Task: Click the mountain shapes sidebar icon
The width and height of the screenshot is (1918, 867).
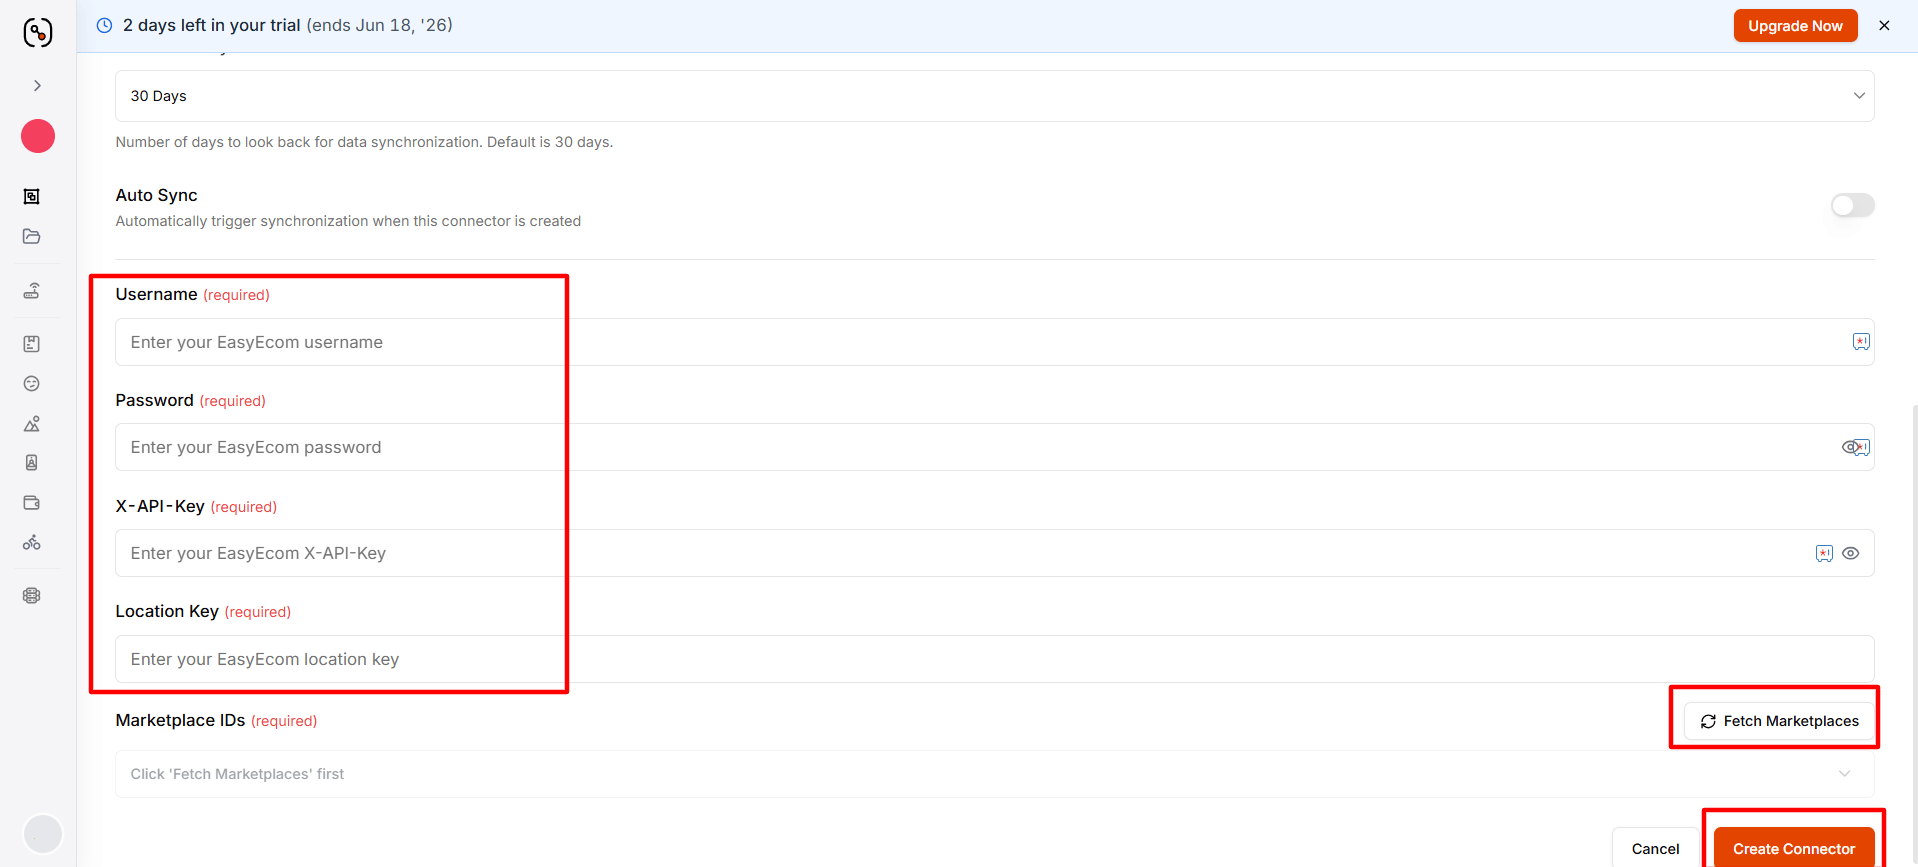Action: coord(32,424)
